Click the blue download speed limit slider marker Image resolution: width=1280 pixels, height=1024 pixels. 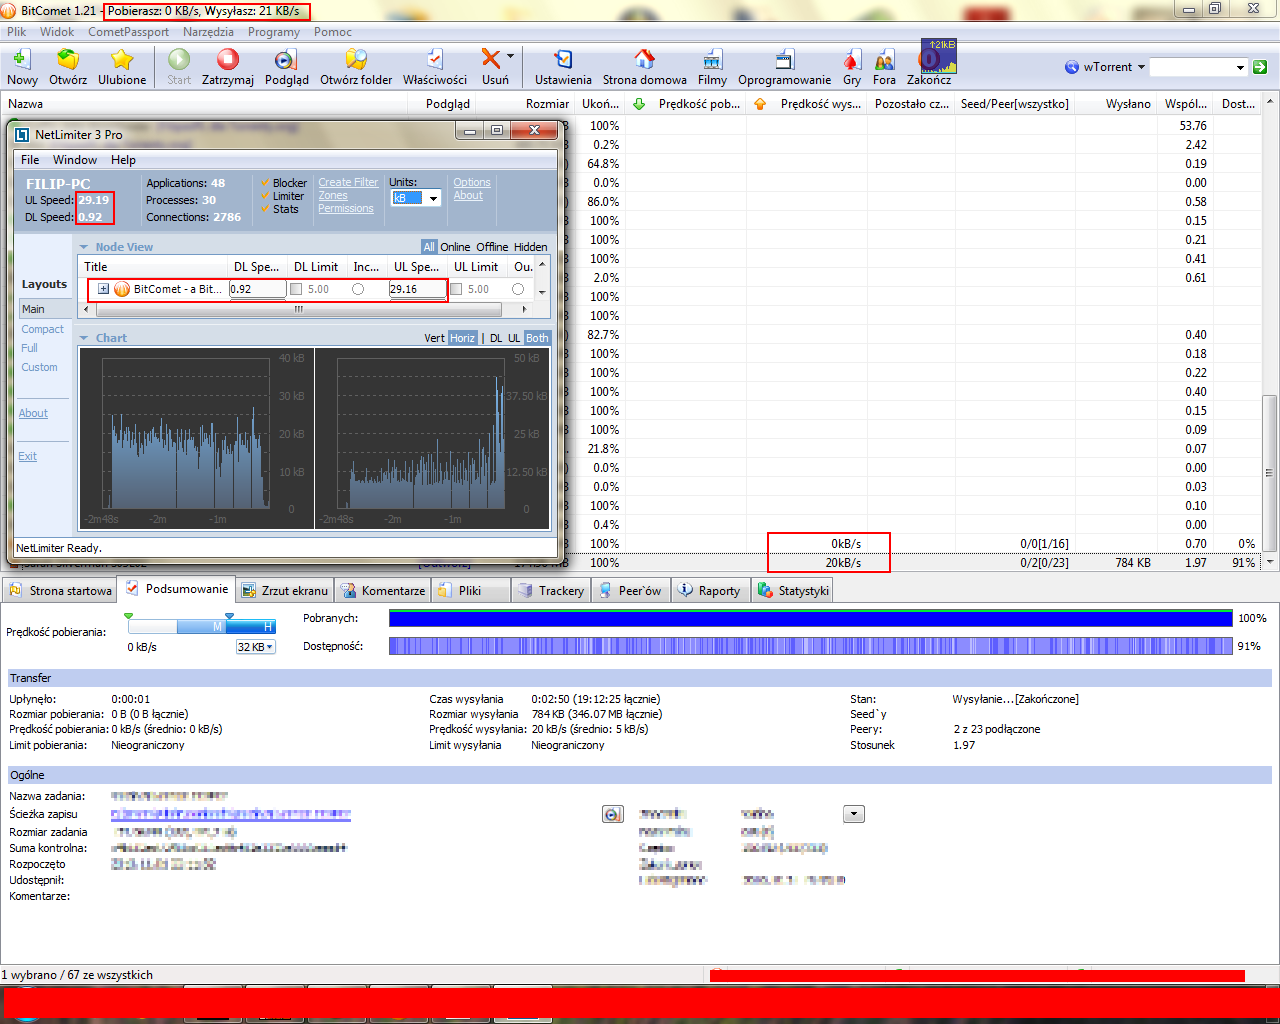pos(230,617)
